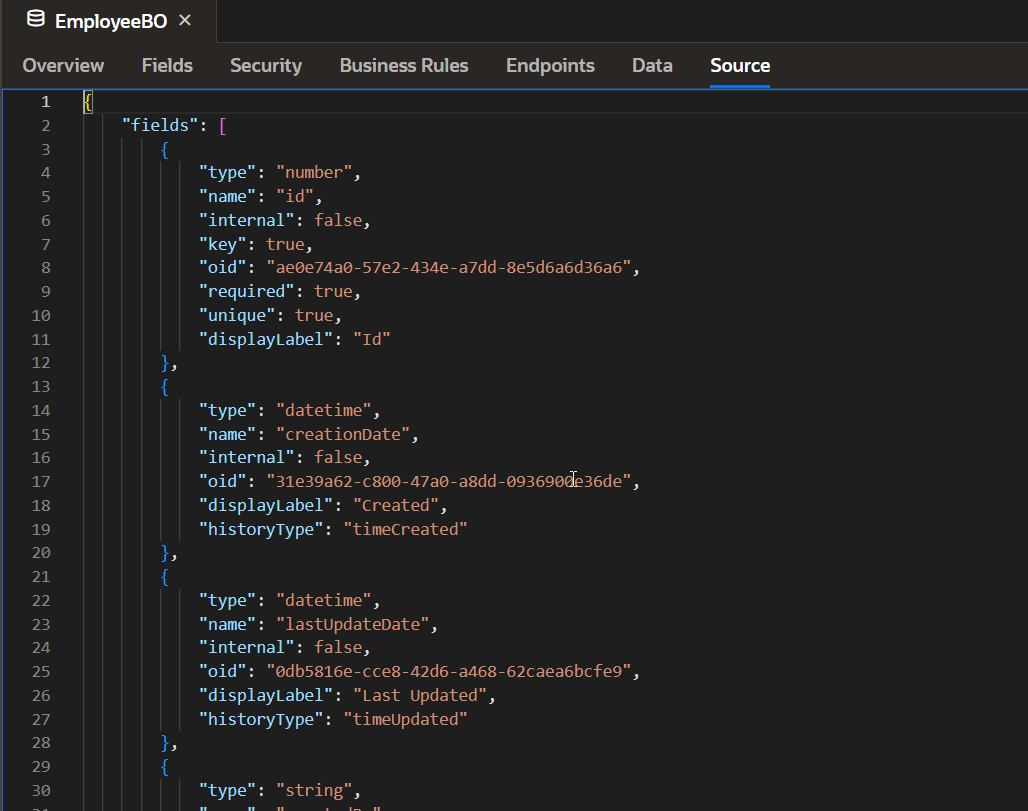Select the Source tab
The image size is (1028, 811).
coord(740,66)
